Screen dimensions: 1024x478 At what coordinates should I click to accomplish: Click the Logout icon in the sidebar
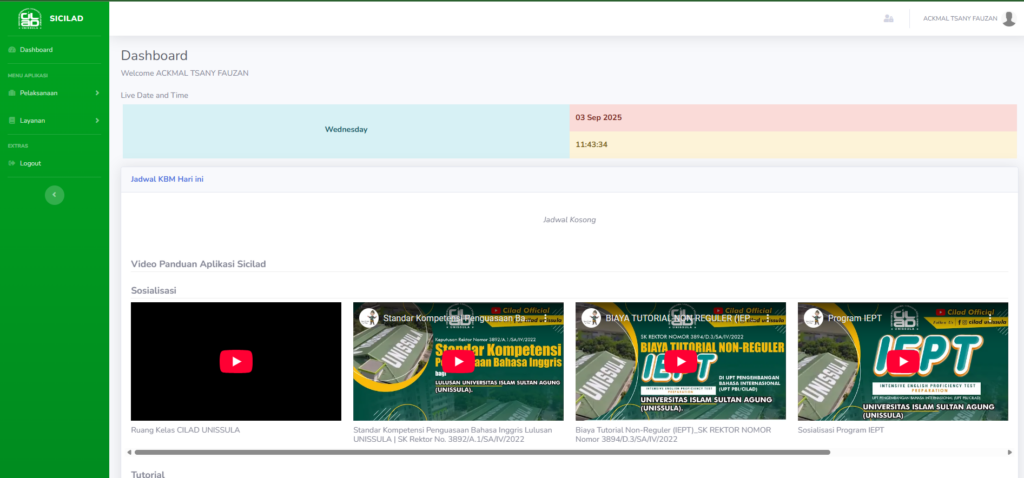12,163
